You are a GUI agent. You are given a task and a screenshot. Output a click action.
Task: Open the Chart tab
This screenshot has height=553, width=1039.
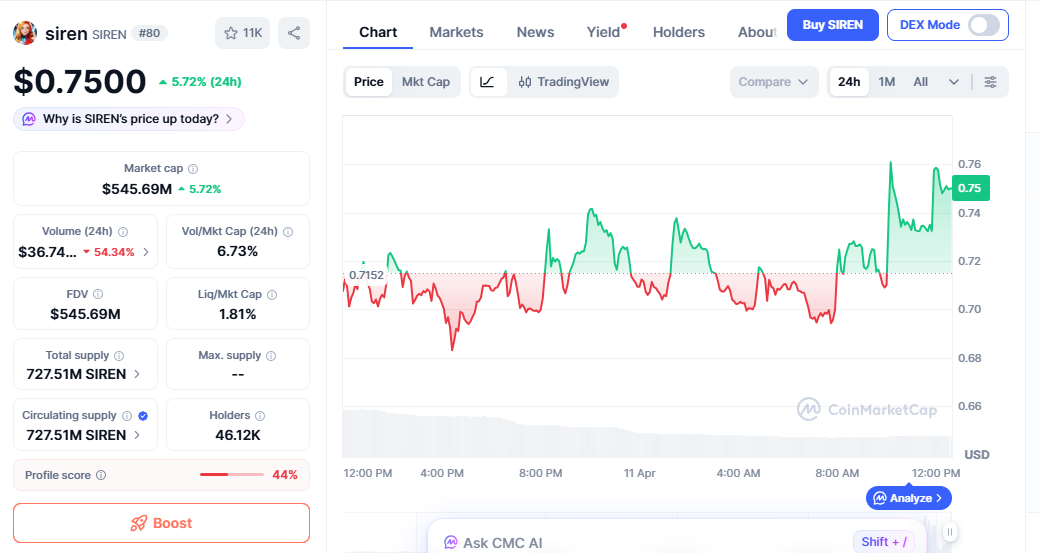pos(378,32)
